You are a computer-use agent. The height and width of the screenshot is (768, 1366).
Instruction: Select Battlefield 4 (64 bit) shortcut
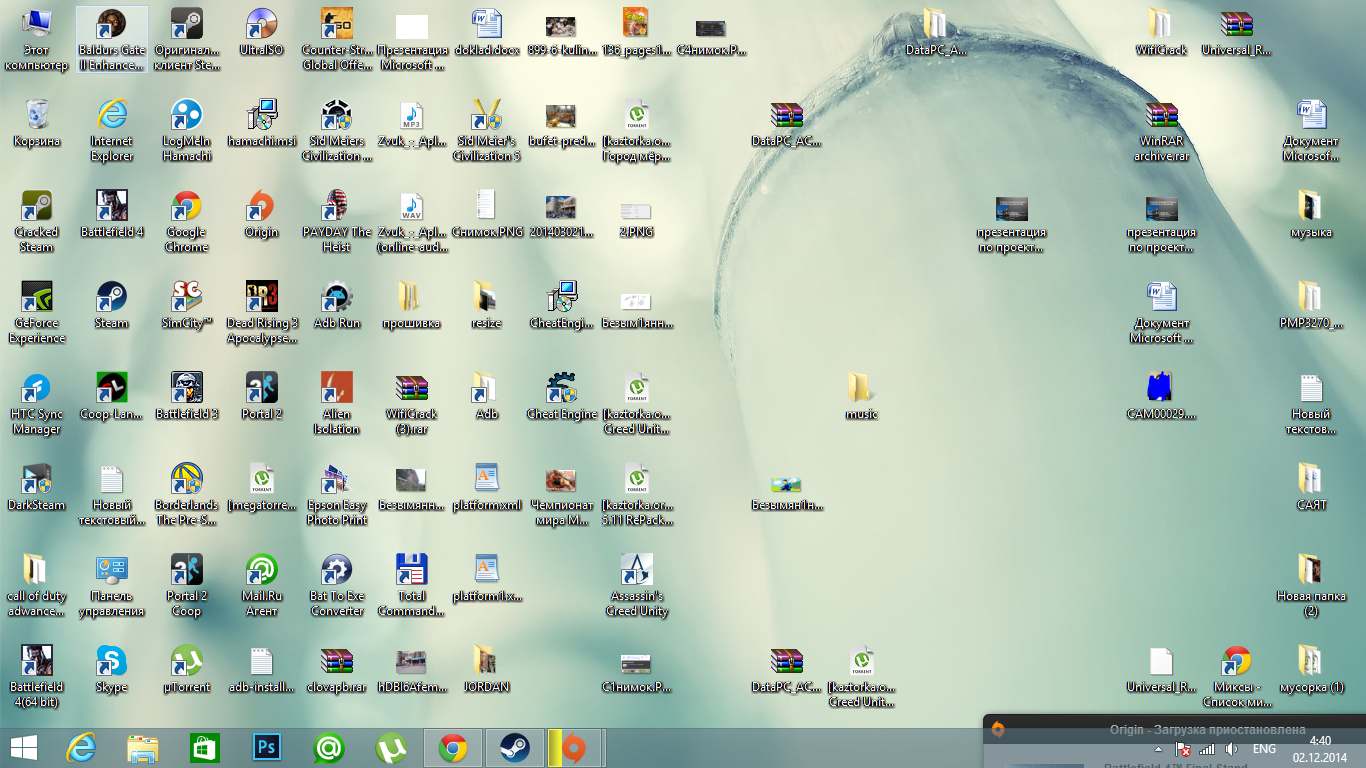37,676
